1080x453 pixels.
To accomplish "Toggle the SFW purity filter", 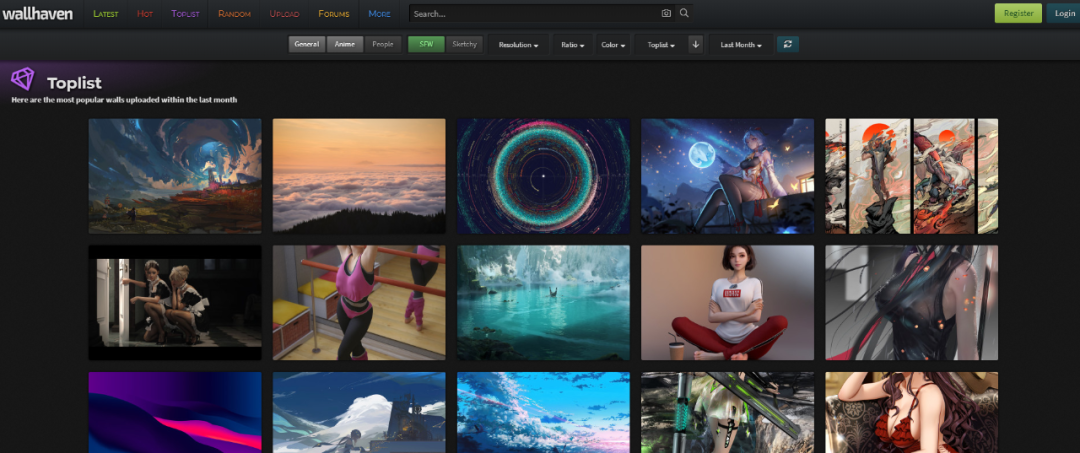I will click(426, 45).
